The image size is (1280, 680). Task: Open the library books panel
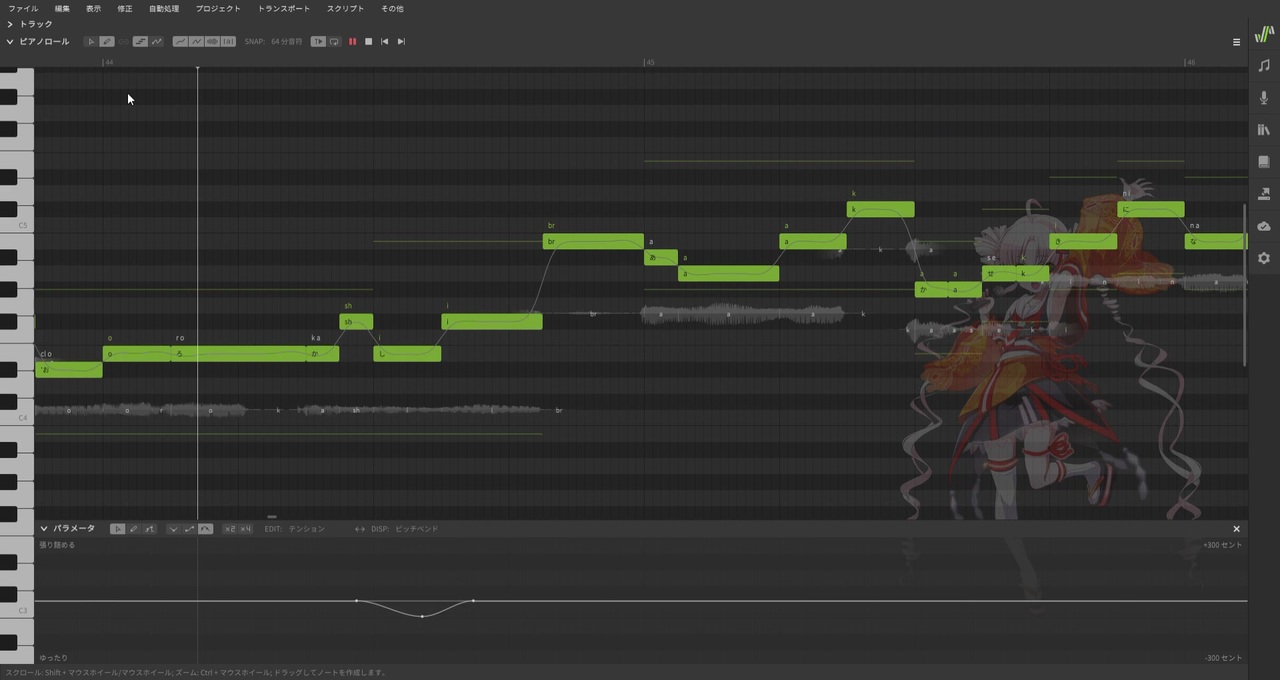click(x=1264, y=130)
